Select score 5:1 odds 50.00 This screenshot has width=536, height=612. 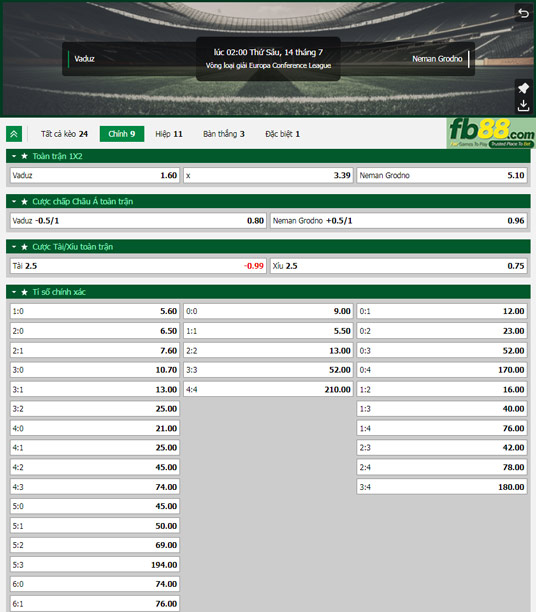(x=94, y=526)
